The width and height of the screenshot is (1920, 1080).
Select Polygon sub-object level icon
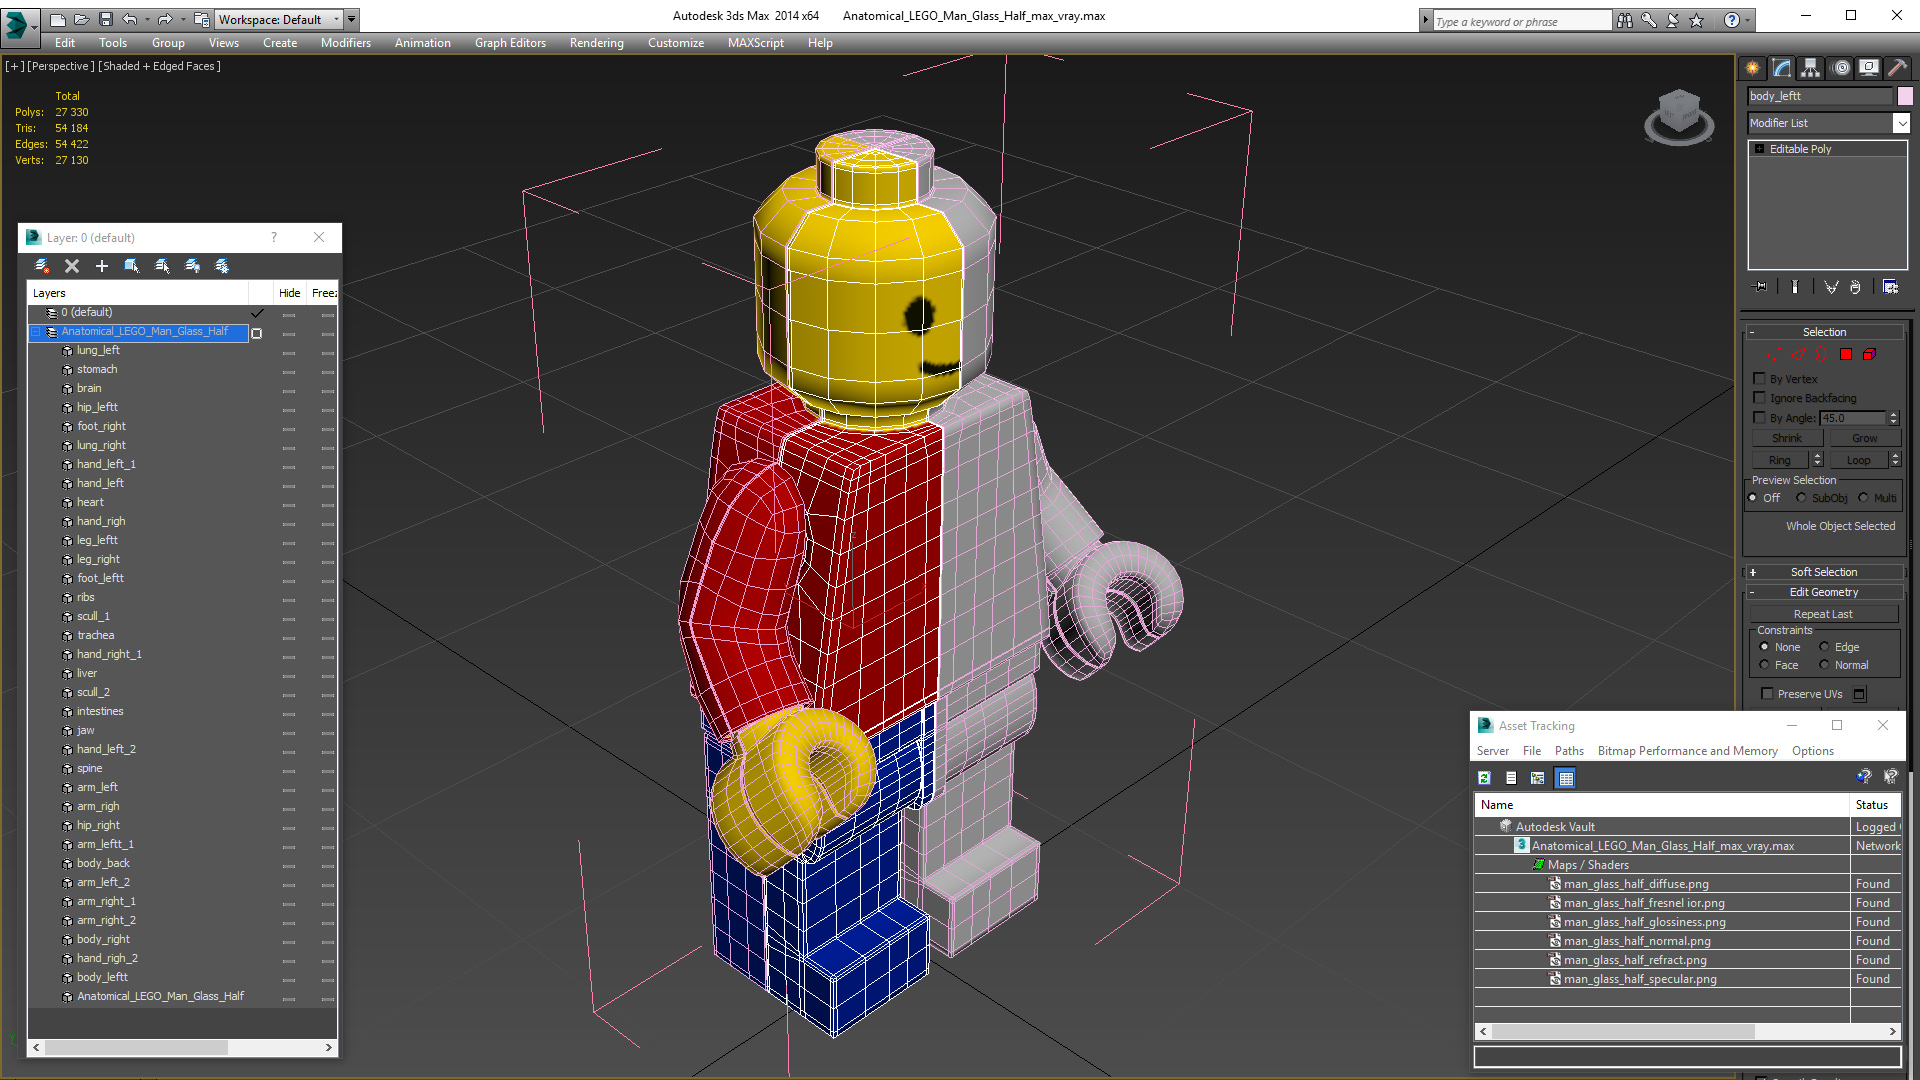pos(1846,354)
